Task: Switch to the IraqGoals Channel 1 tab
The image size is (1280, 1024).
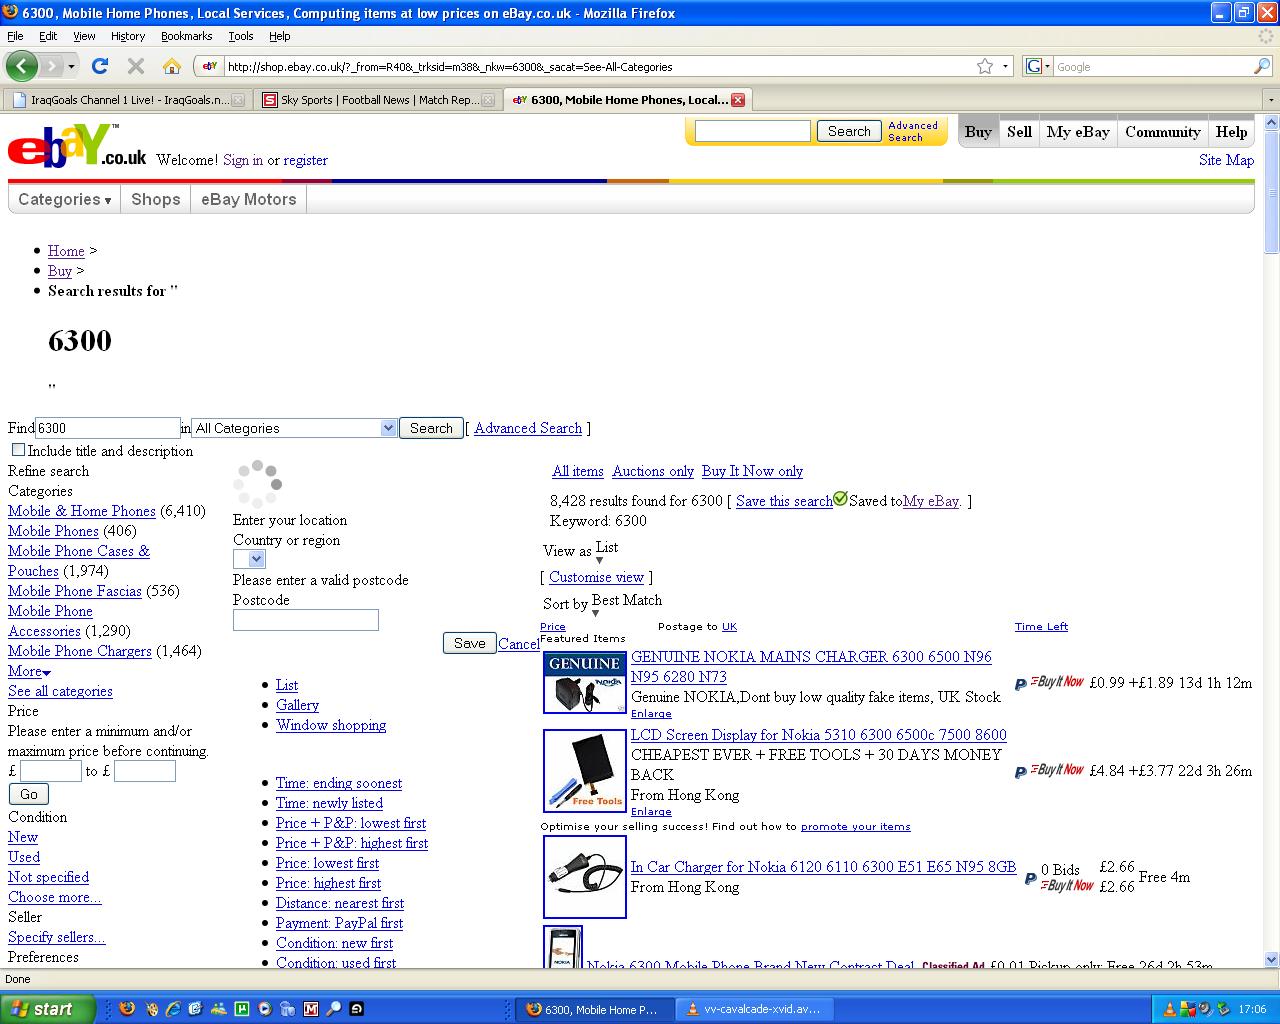Action: [x=128, y=100]
